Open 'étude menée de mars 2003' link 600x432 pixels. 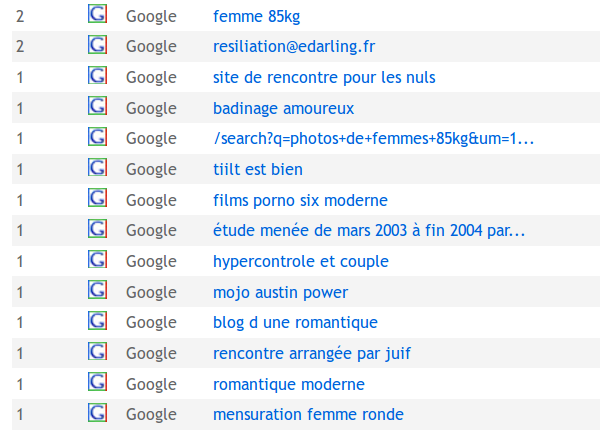click(x=369, y=231)
